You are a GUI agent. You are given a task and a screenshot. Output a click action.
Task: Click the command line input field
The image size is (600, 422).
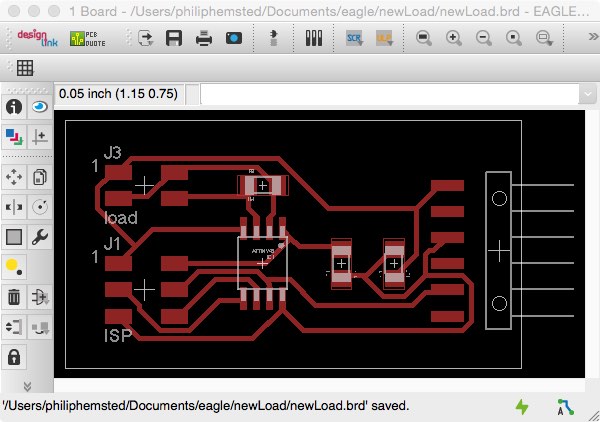click(x=389, y=94)
